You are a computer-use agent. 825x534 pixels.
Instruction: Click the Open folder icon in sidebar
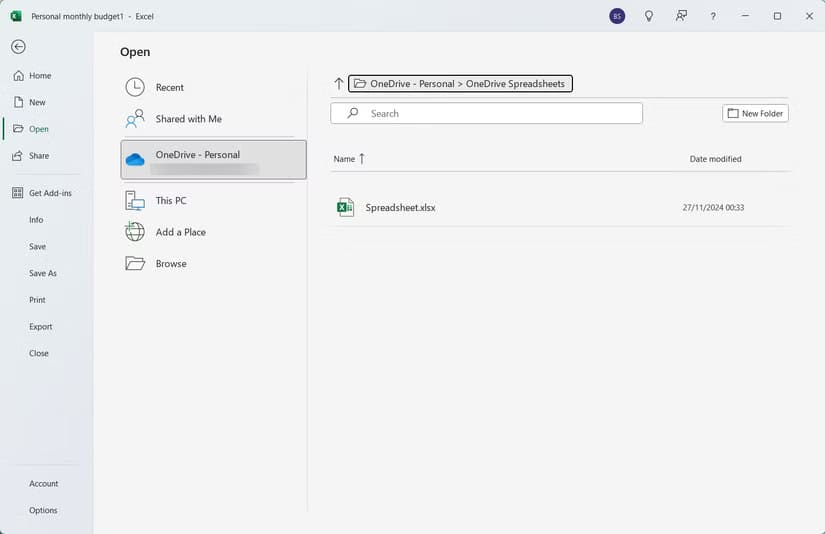pos(18,129)
